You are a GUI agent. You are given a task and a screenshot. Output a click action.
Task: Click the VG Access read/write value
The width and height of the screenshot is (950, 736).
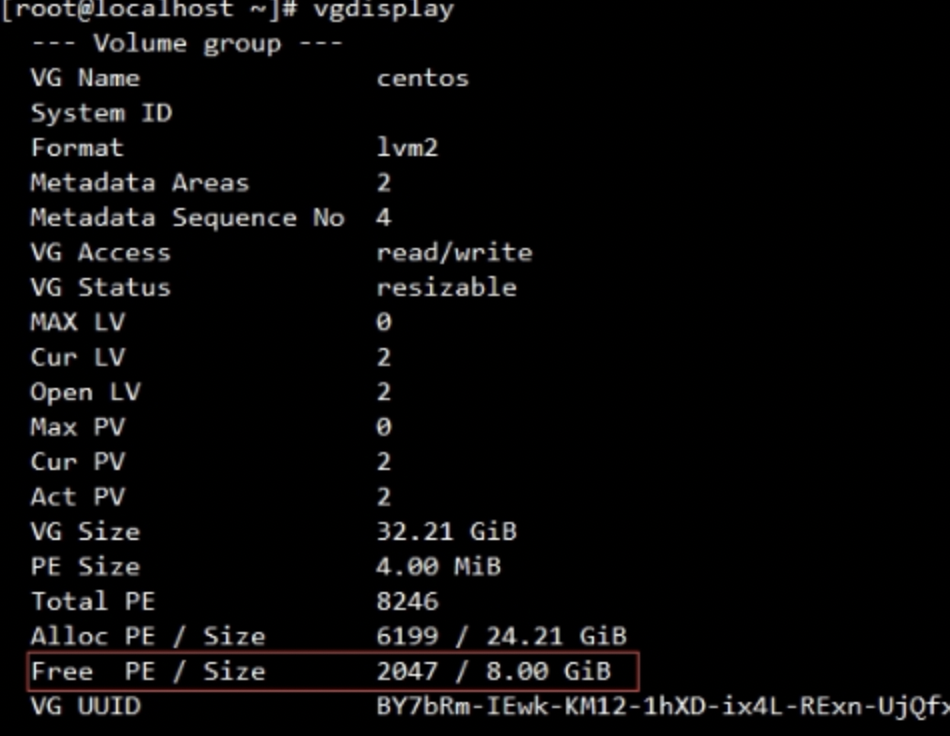click(x=454, y=253)
